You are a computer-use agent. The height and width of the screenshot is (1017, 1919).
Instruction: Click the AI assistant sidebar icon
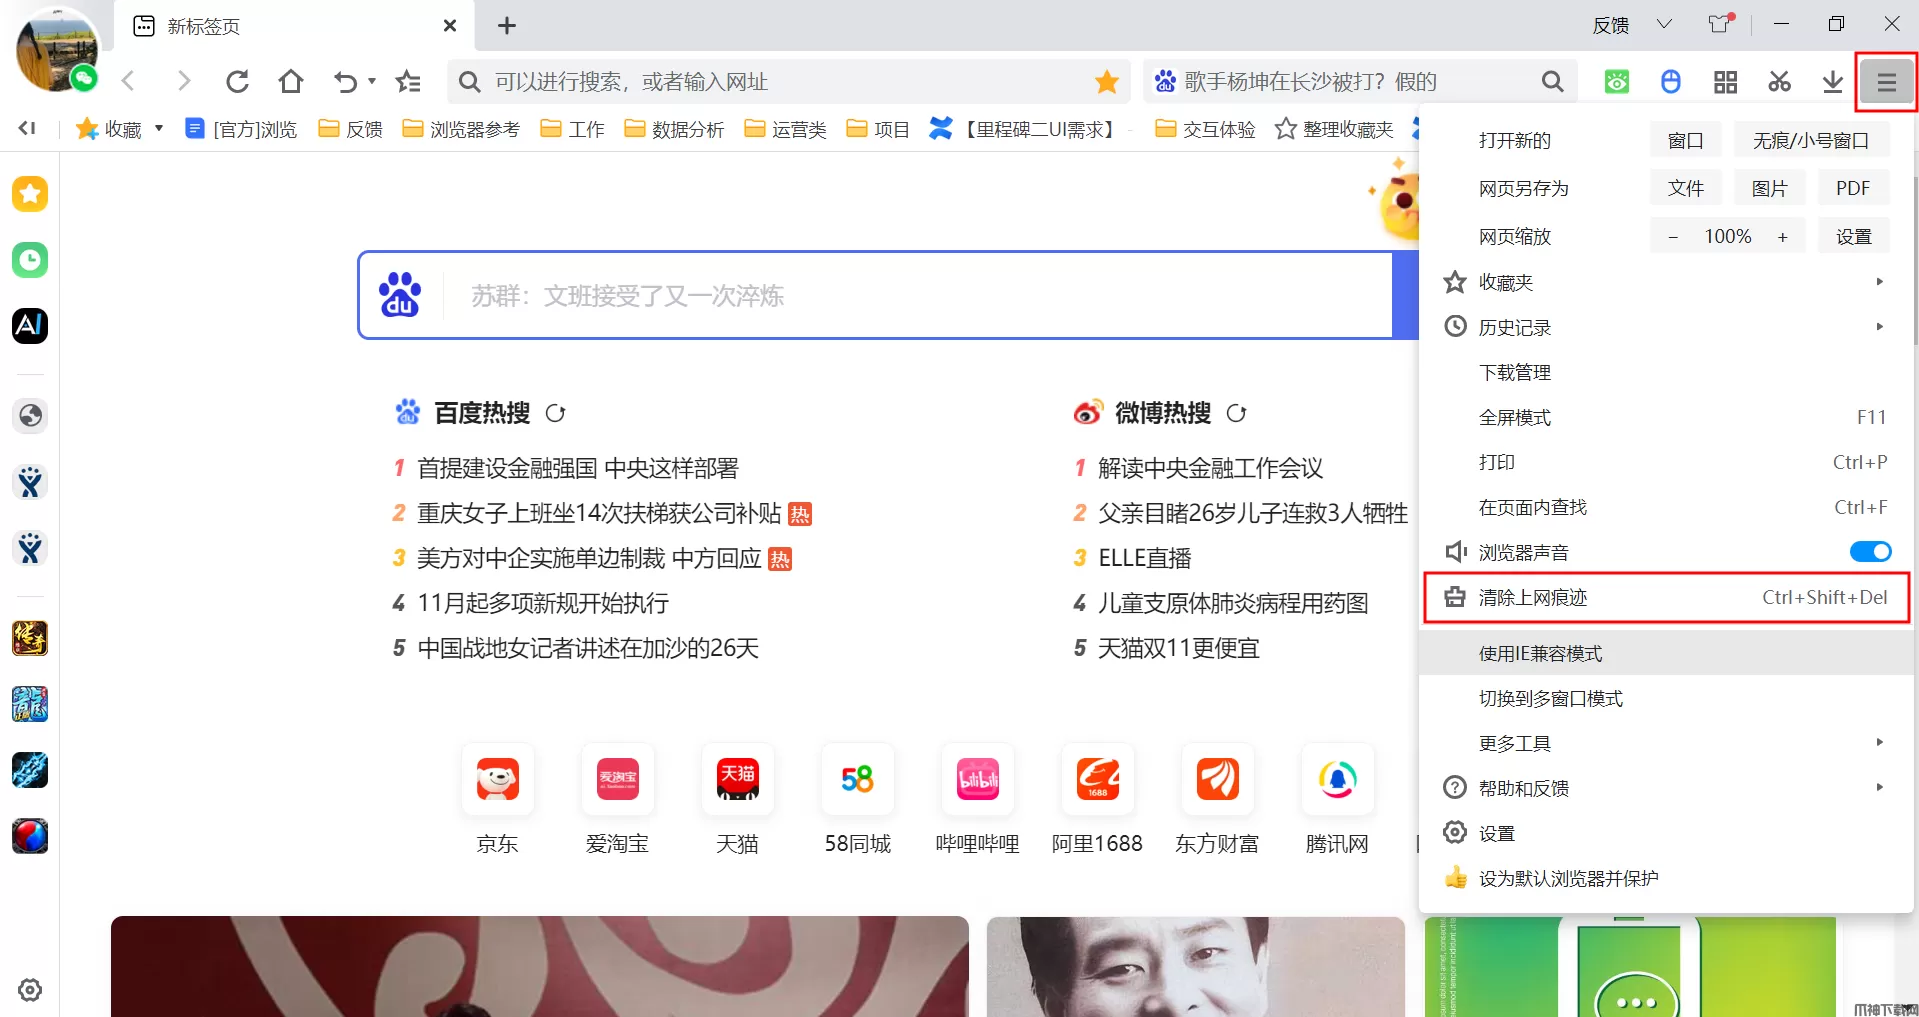click(30, 325)
